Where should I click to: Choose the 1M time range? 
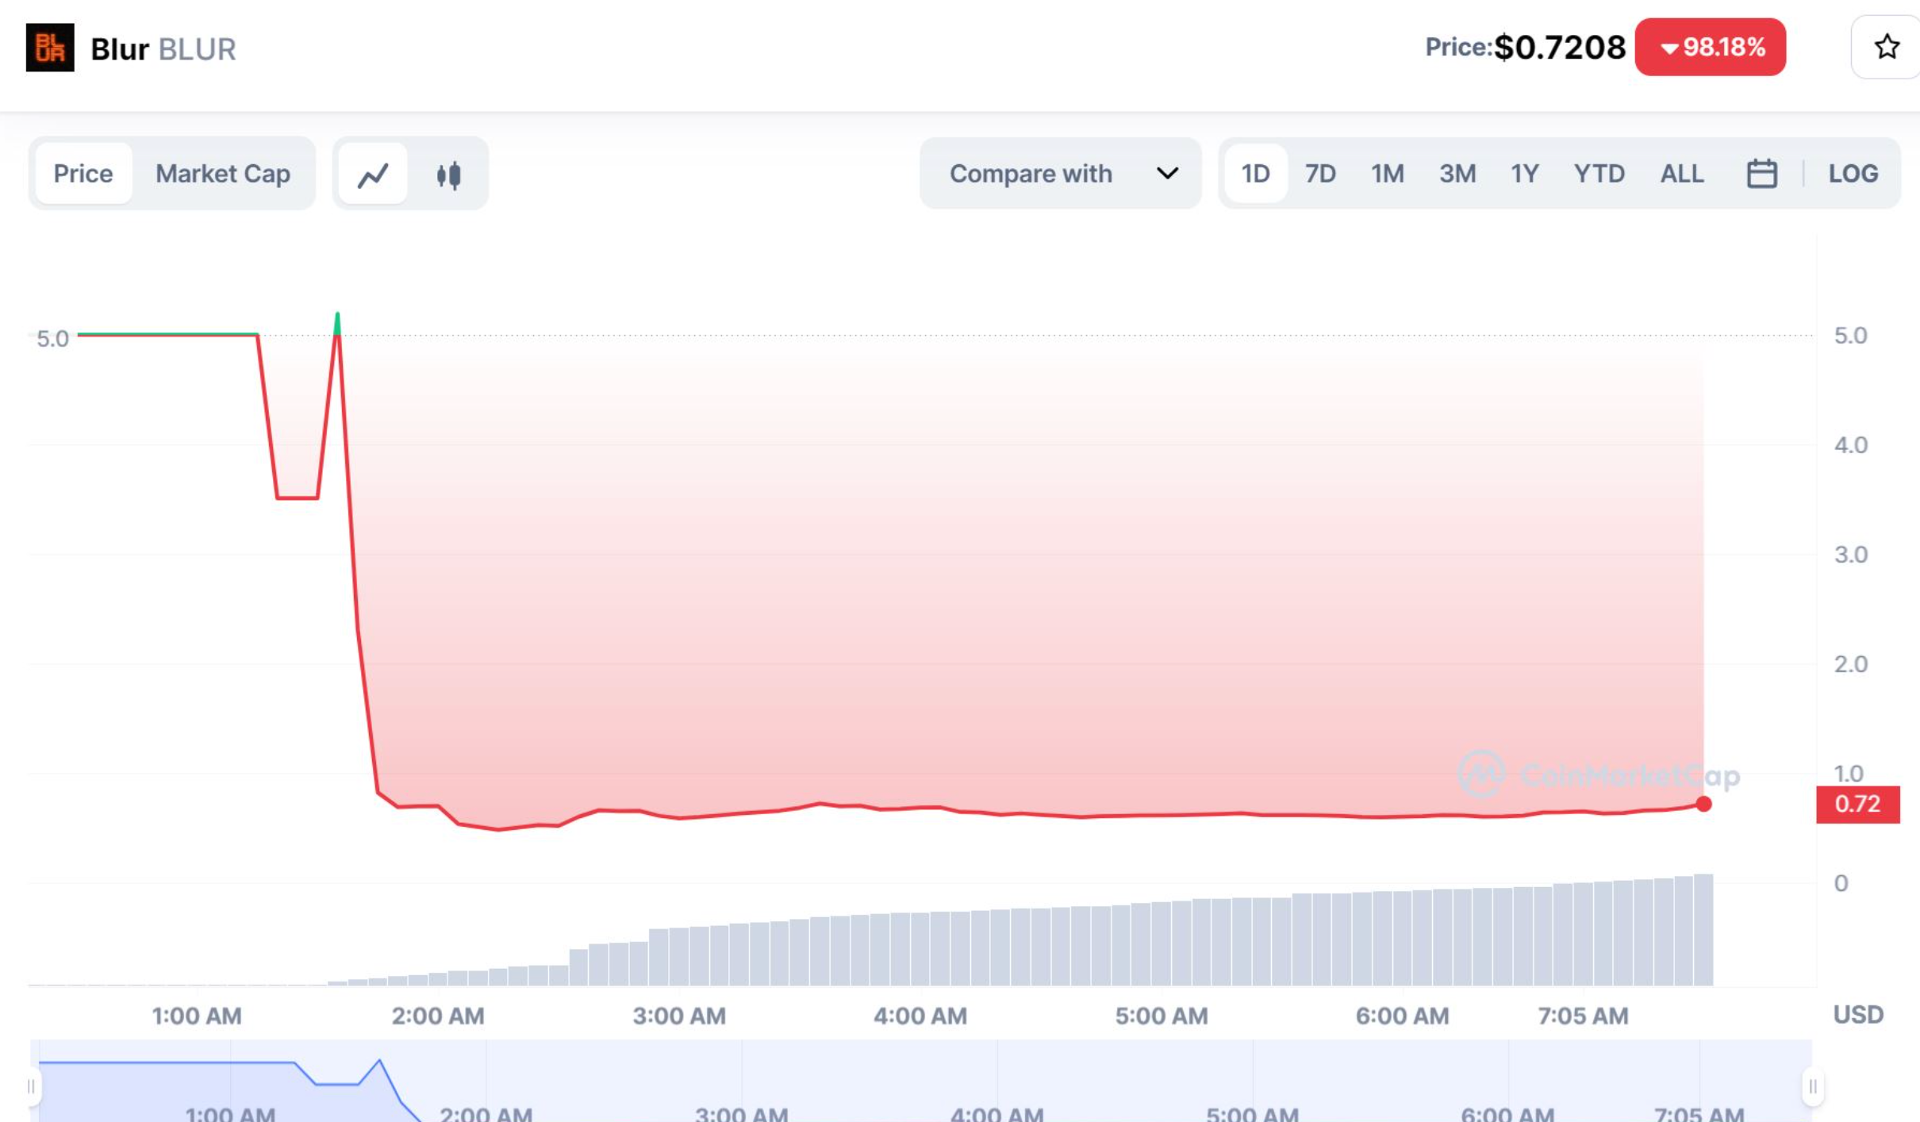[x=1388, y=174]
